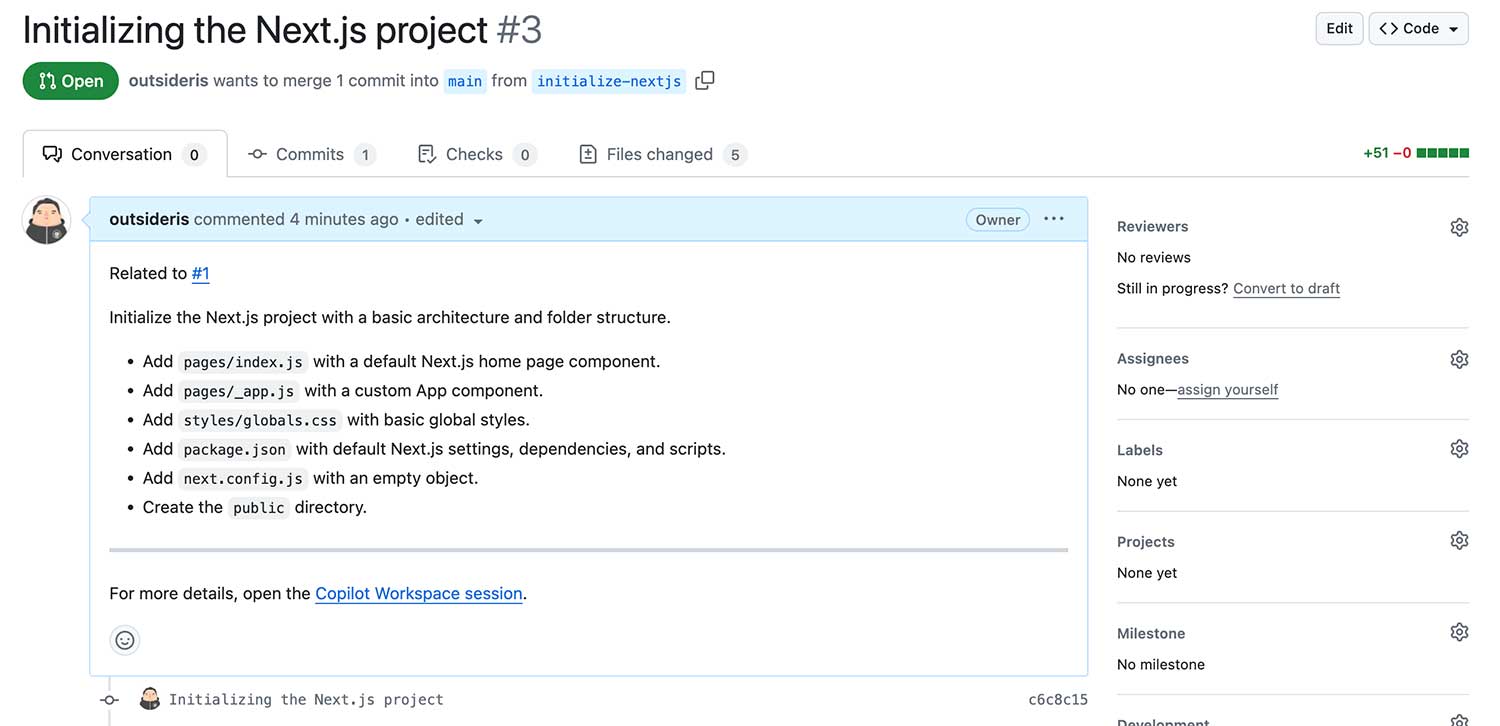
Task: Click the Labels section heading
Action: pos(1140,450)
